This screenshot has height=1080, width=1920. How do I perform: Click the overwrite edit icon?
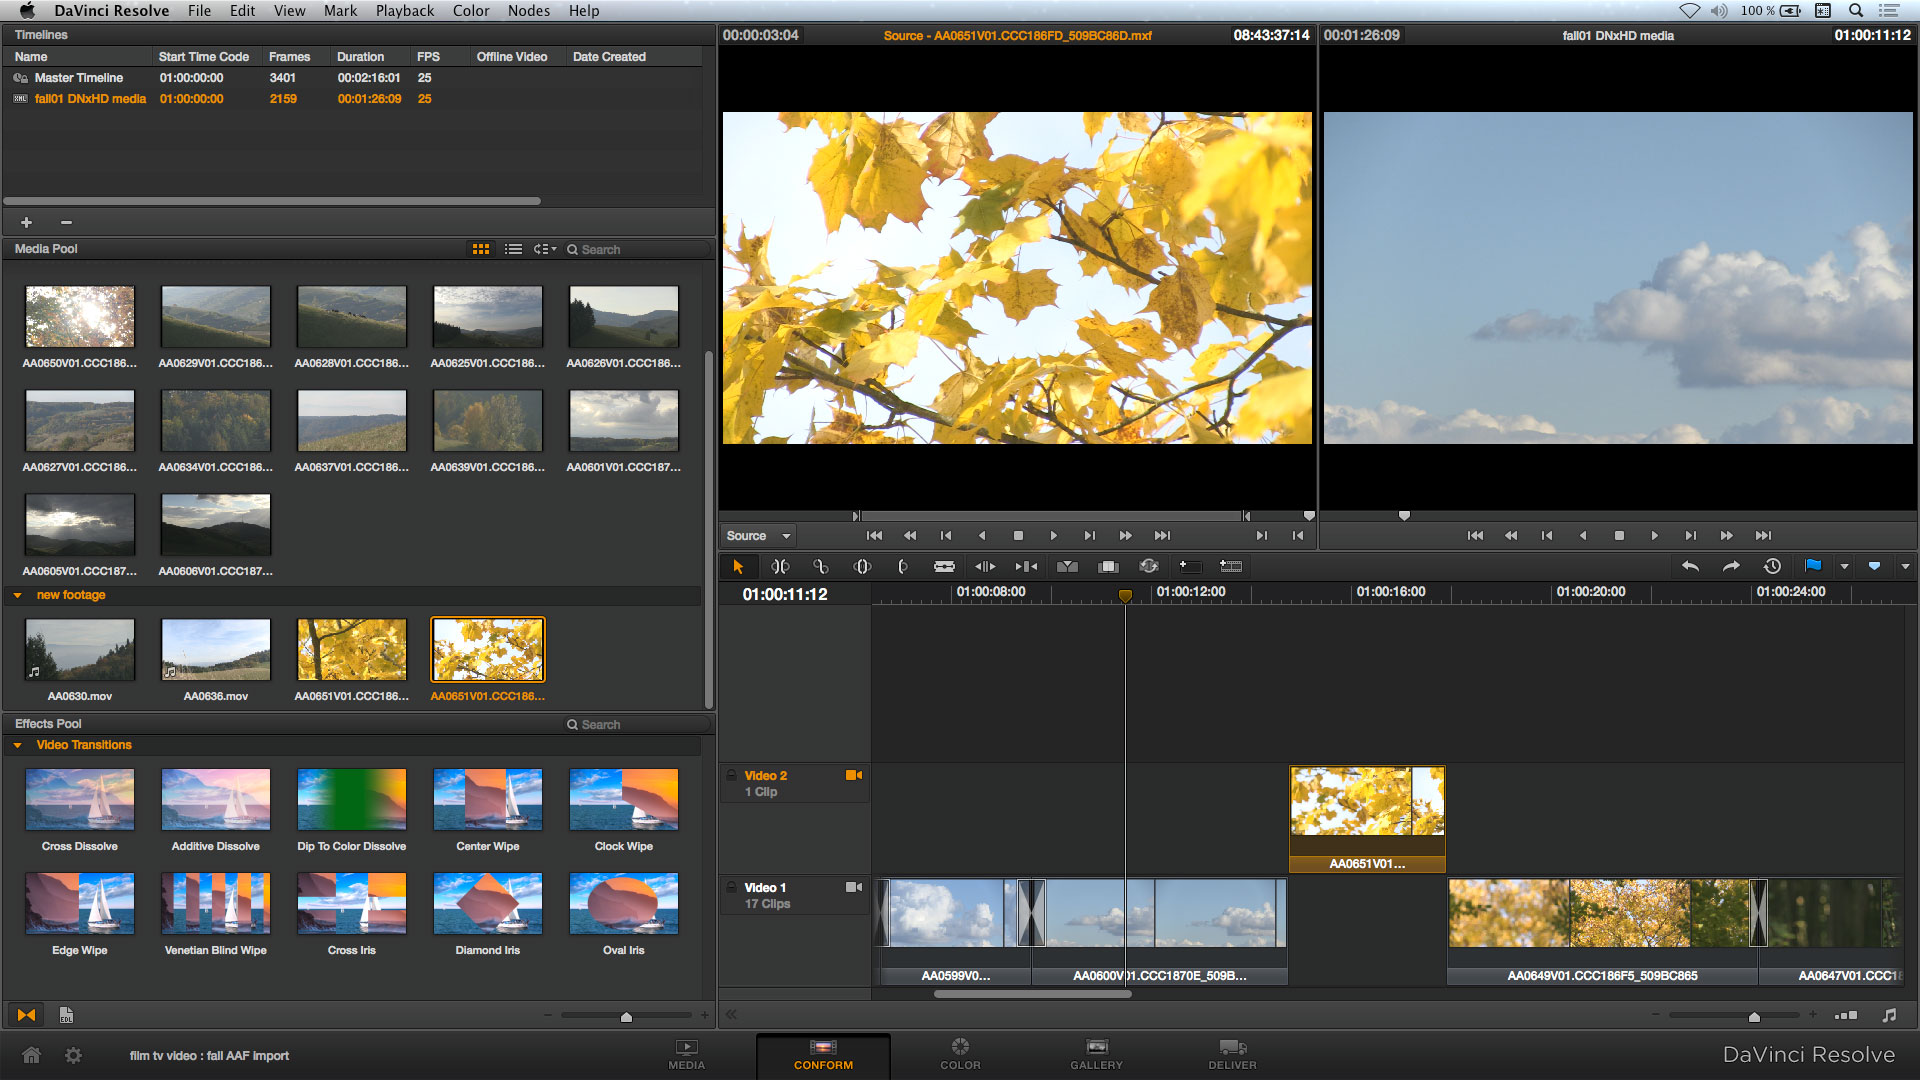coord(1026,567)
